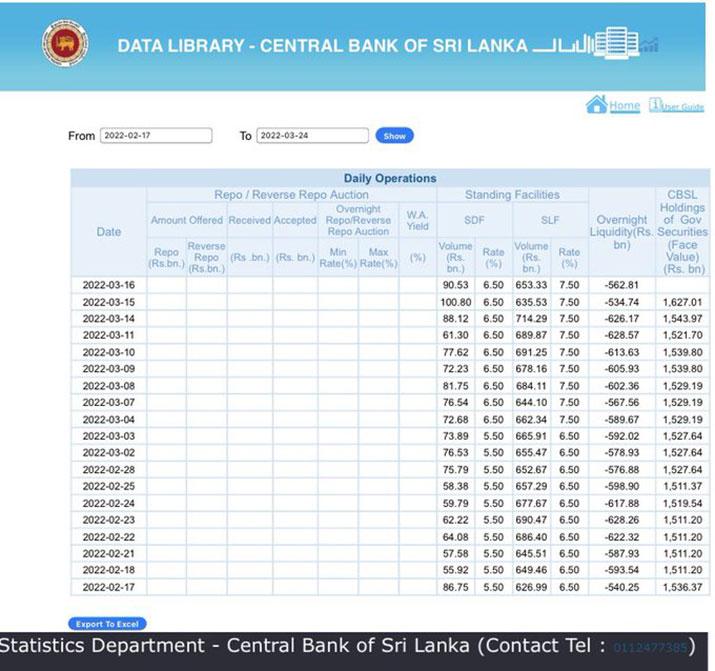Viewport: 715px width, 671px height.
Task: Click CBSL holdings value 1,519.54
Action: (682, 503)
